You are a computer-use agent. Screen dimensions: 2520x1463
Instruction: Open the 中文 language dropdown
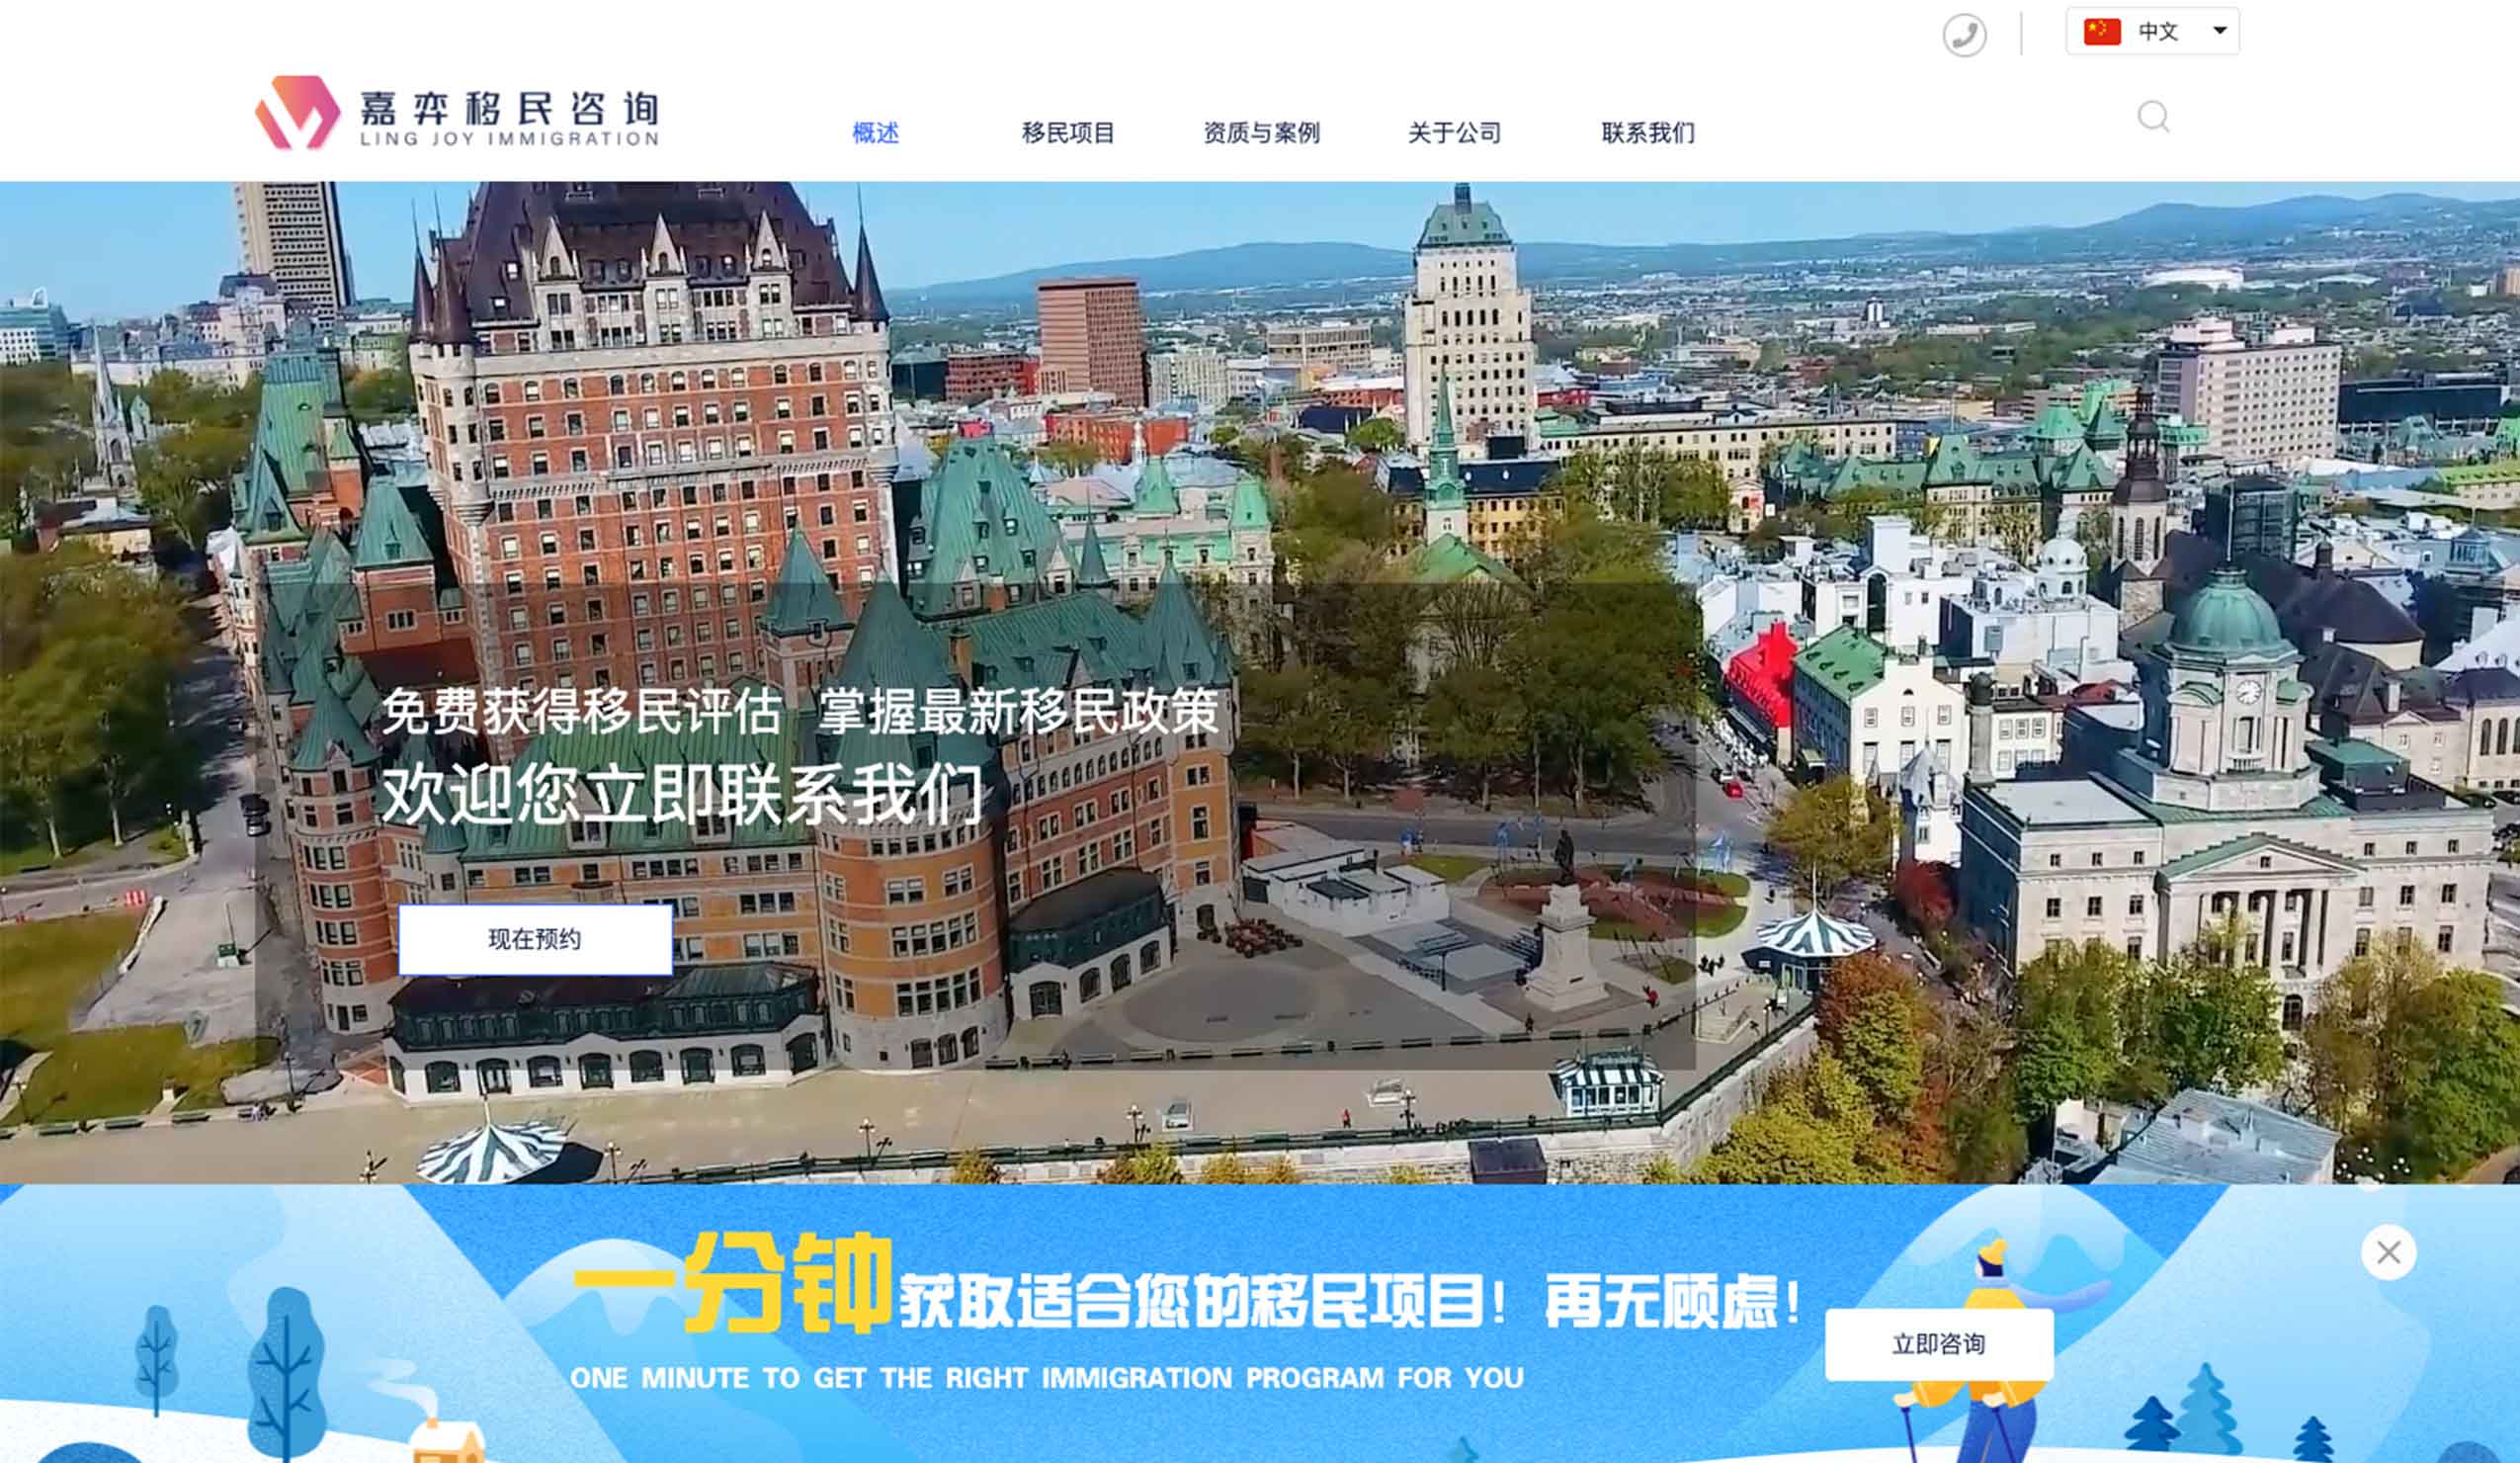(x=2160, y=31)
